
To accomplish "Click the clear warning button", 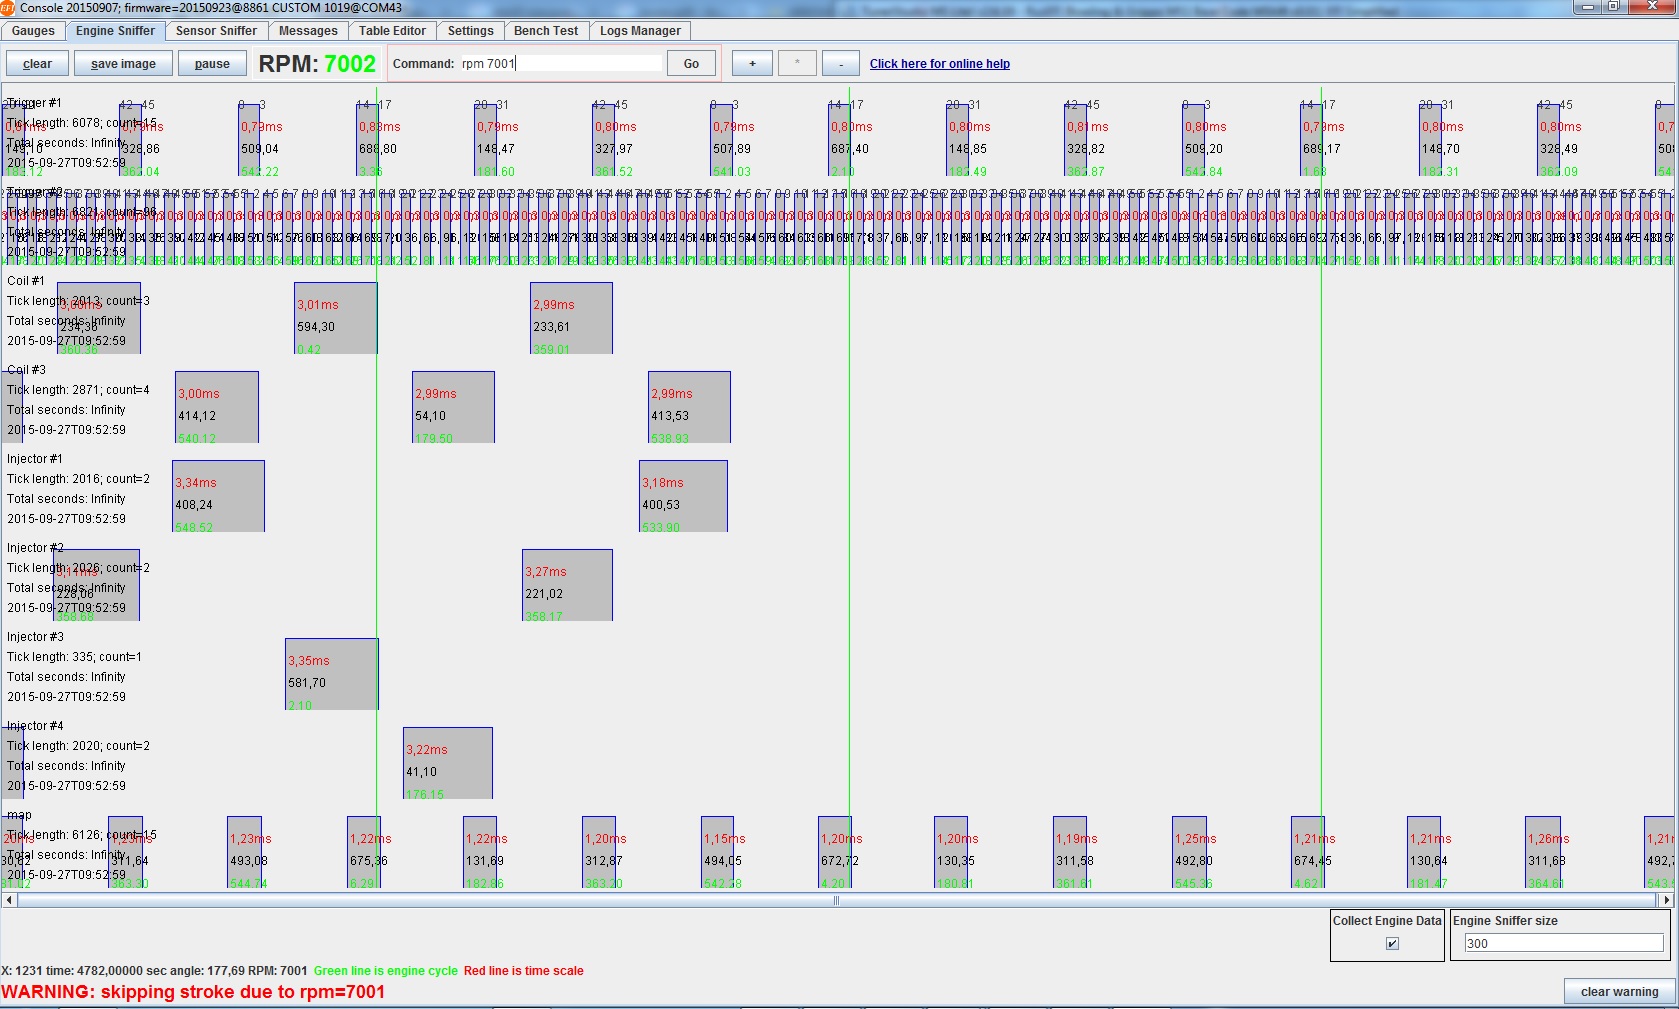I will coord(1619,992).
